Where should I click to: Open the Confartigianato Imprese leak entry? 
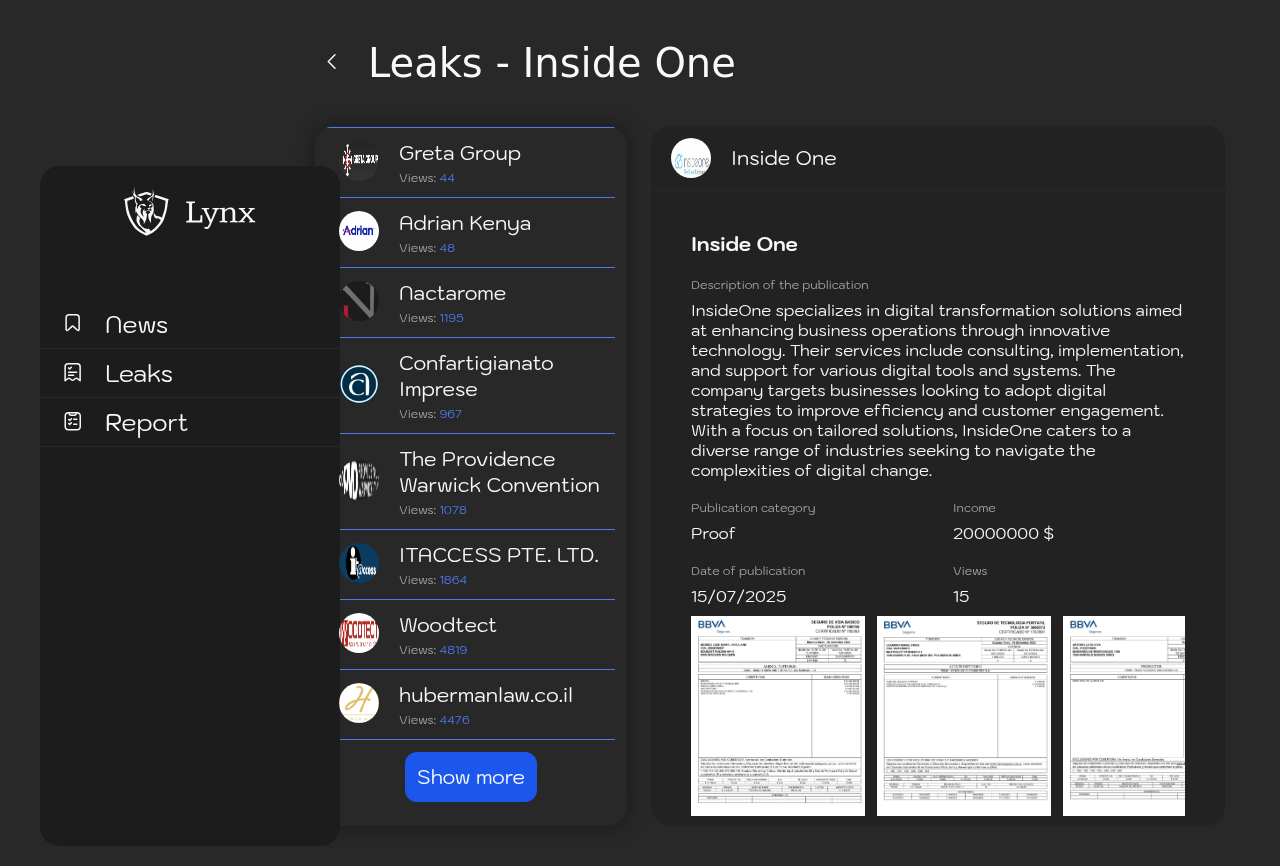(471, 386)
